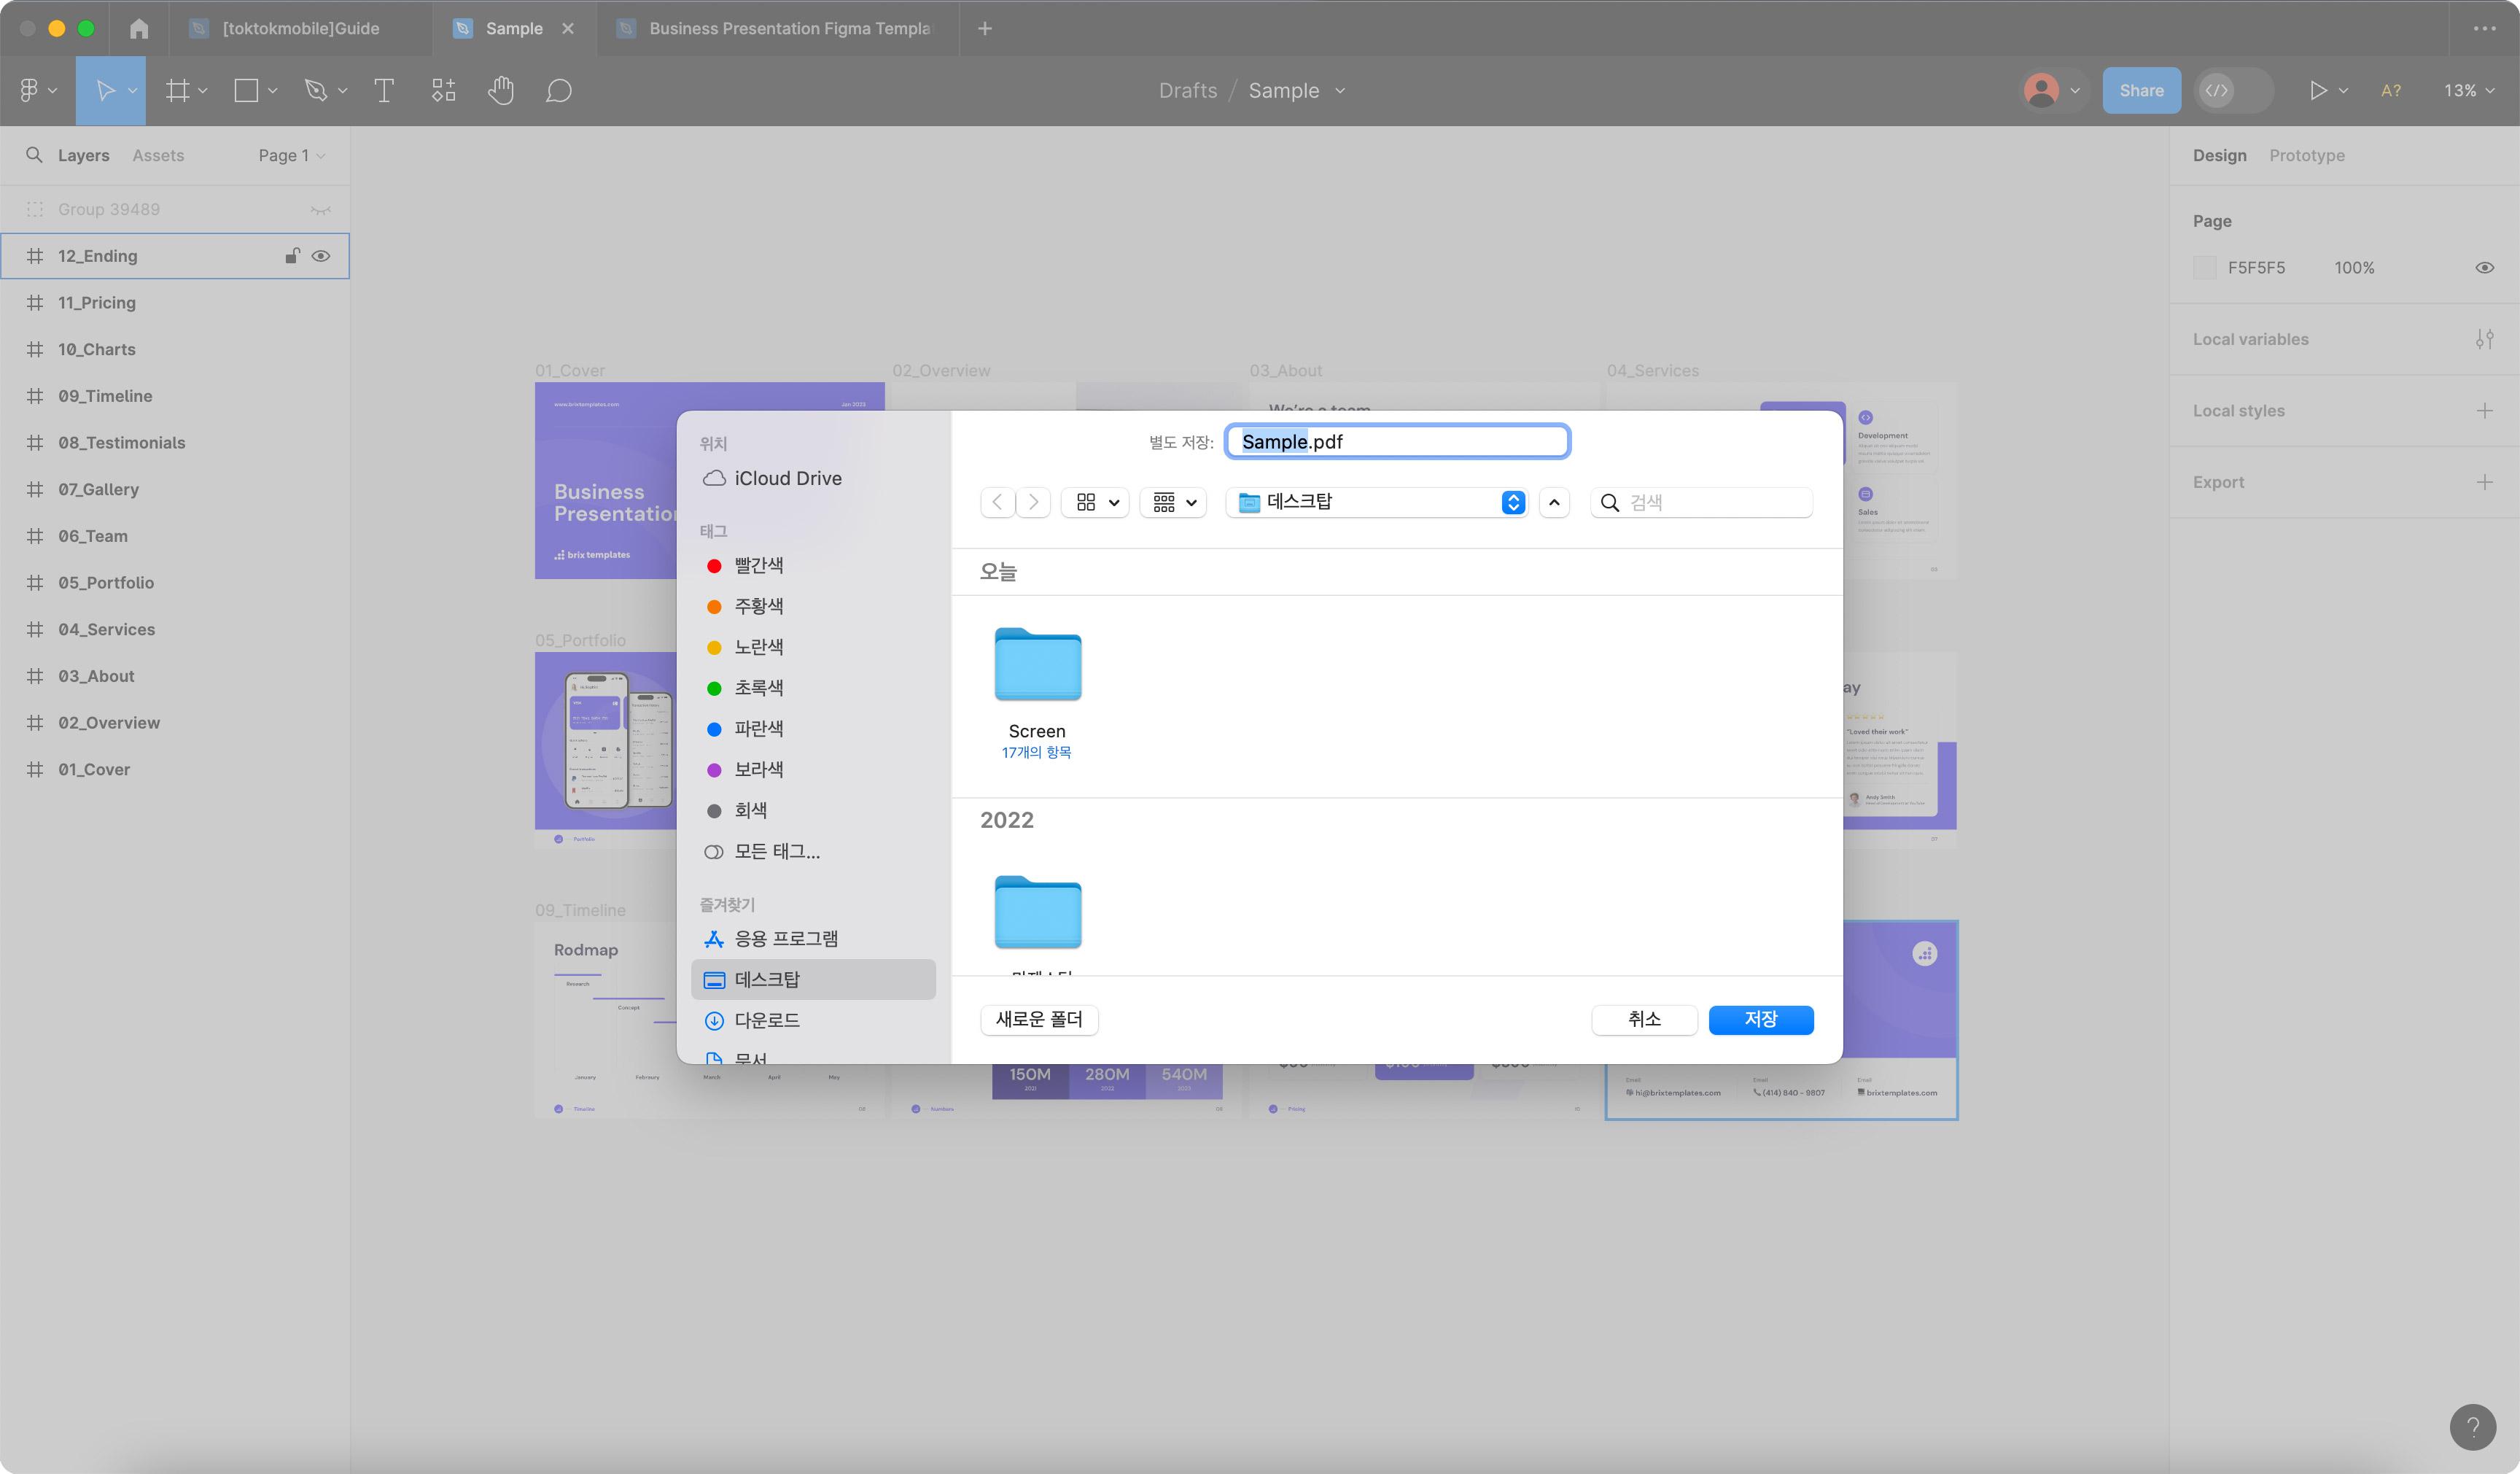Open Local variables settings icon
This screenshot has height=1474, width=2520.
click(2484, 339)
